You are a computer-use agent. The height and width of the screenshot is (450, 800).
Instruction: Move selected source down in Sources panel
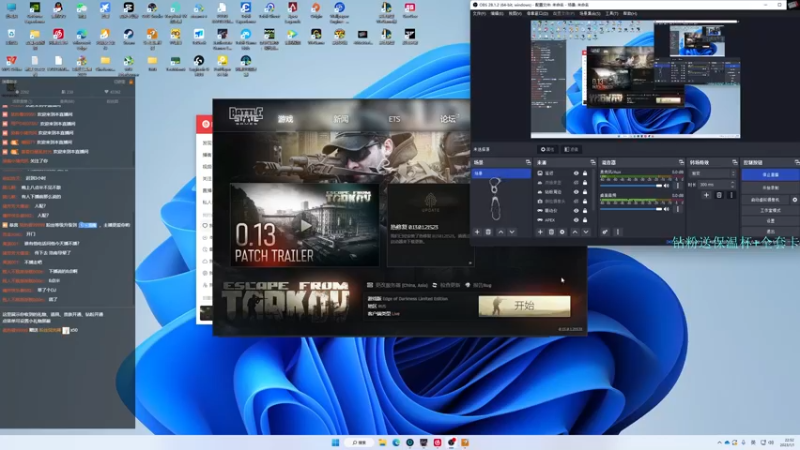tap(586, 232)
